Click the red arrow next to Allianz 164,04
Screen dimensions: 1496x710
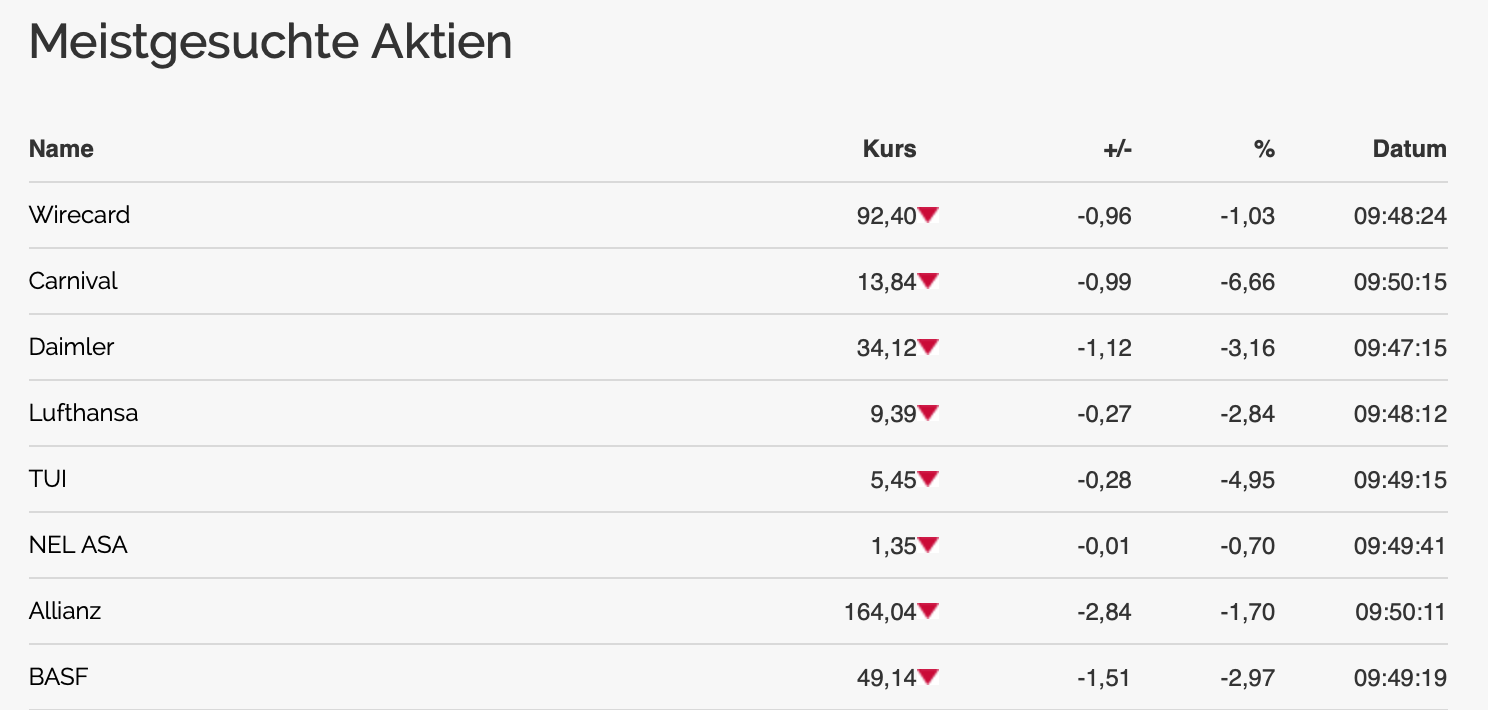click(x=928, y=610)
